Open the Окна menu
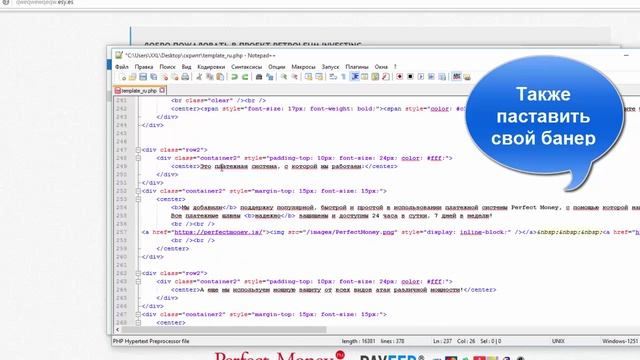Viewport: 640px width, 360px height. coord(381,67)
